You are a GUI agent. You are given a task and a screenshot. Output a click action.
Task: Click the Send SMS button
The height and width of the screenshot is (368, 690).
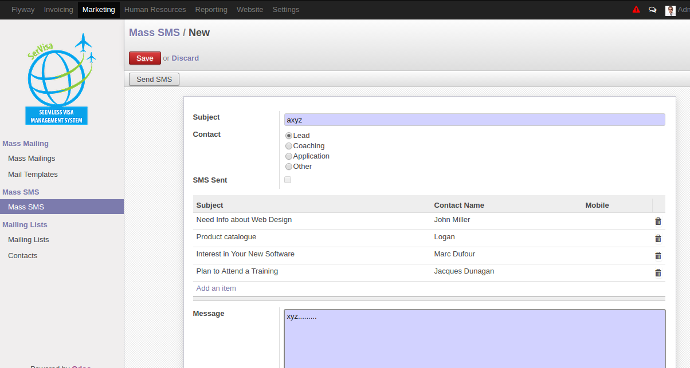(x=154, y=79)
